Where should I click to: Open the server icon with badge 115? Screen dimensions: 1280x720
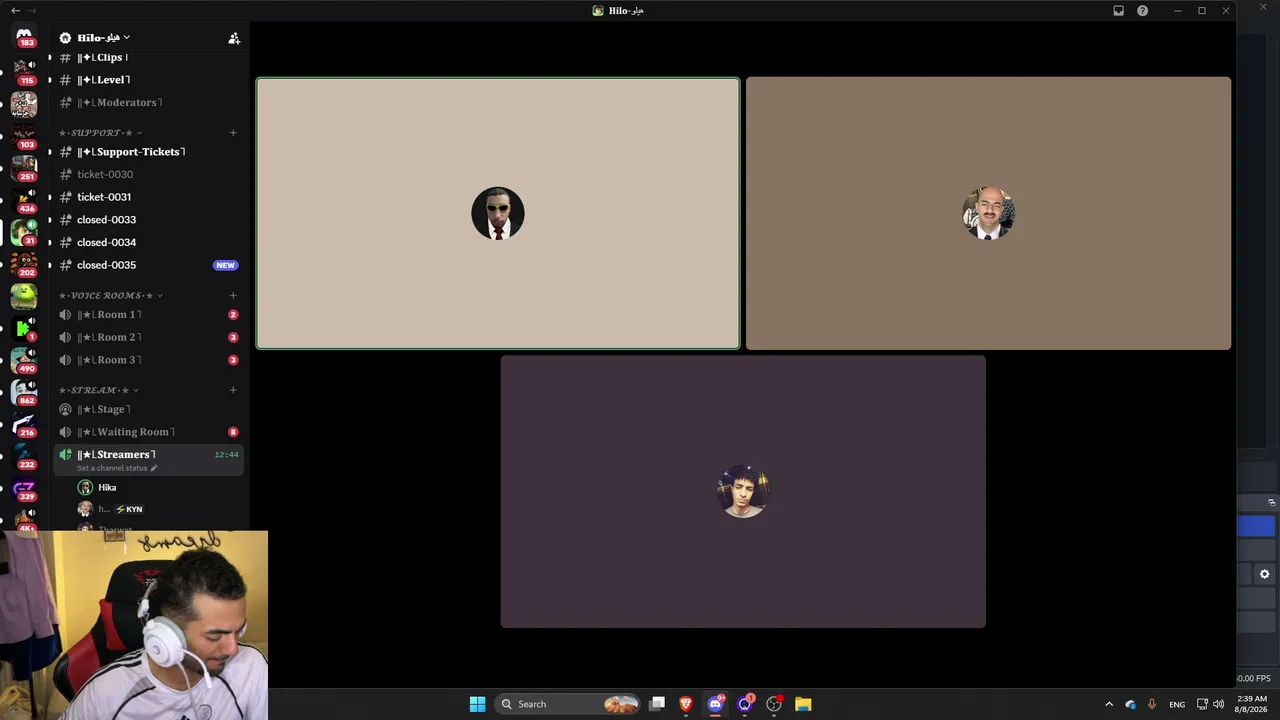[24, 70]
